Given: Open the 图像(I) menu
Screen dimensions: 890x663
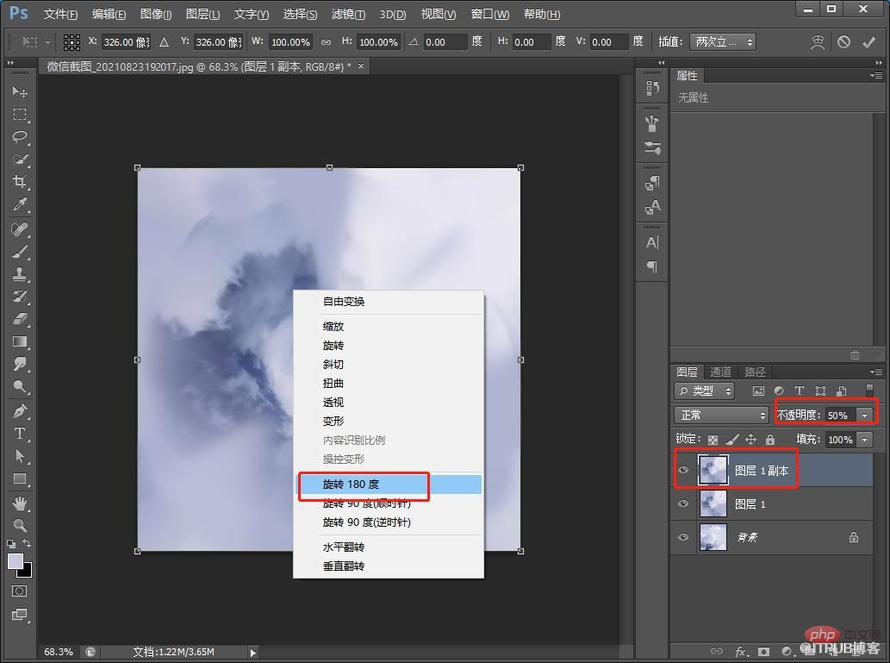Looking at the screenshot, I should pos(156,14).
